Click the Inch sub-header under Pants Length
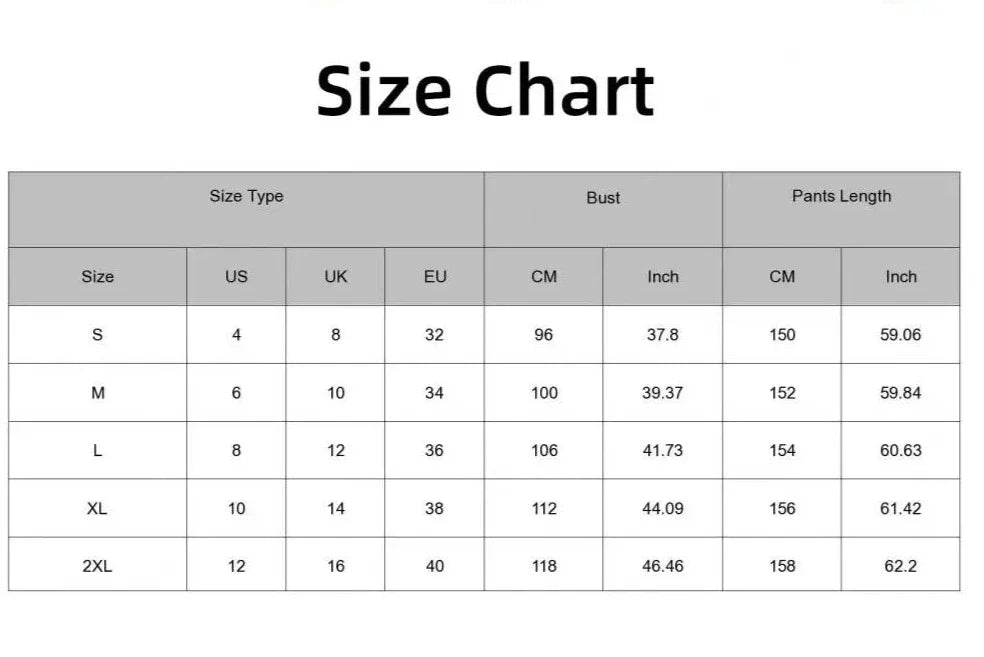This screenshot has width=984, height=657. tap(900, 277)
